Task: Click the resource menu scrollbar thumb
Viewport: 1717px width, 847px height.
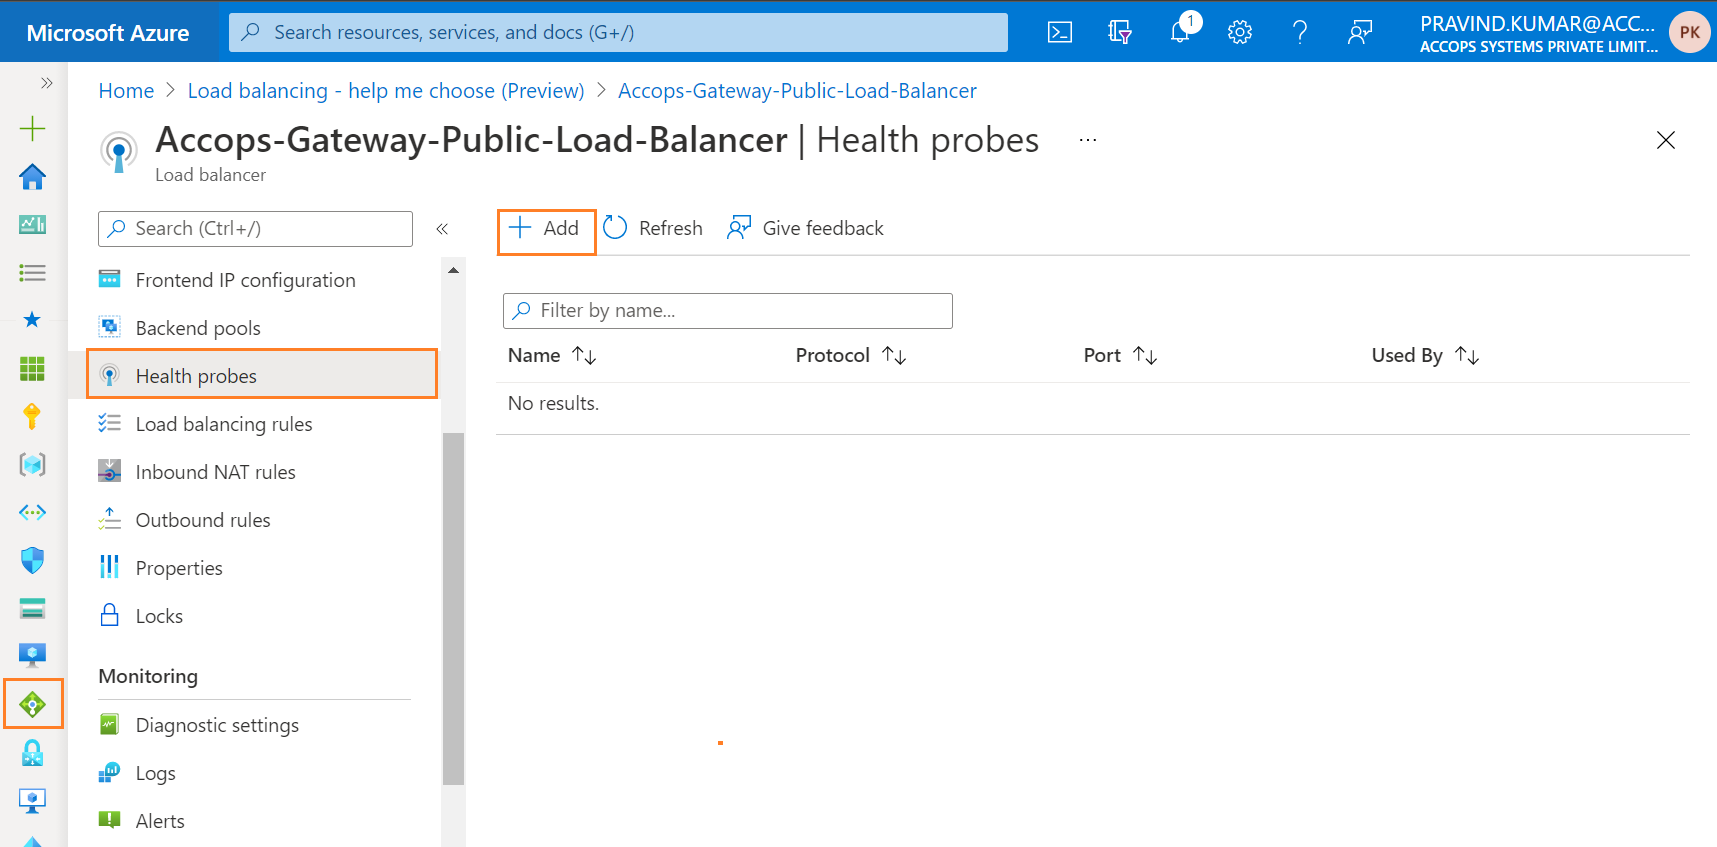Action: [453, 608]
